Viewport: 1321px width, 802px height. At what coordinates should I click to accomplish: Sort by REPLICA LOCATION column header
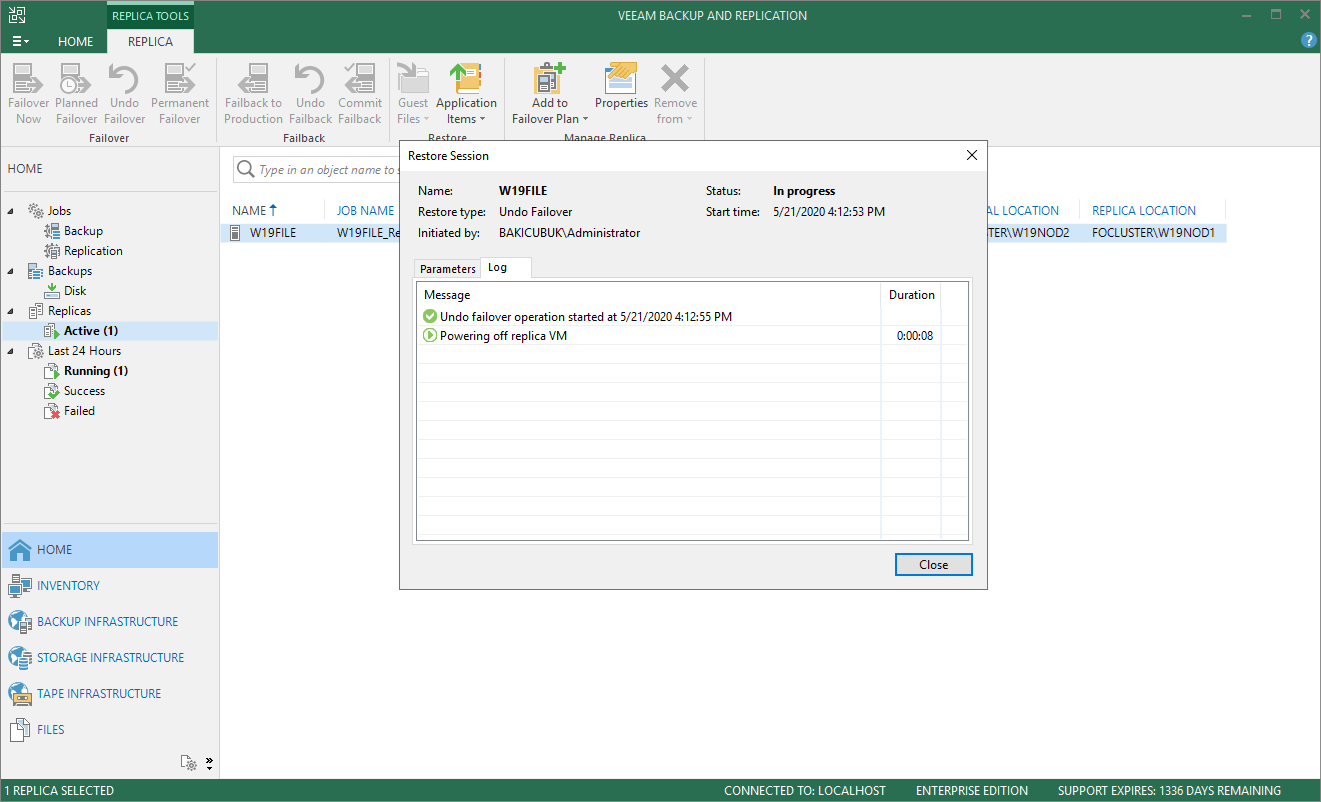[x=1144, y=211]
